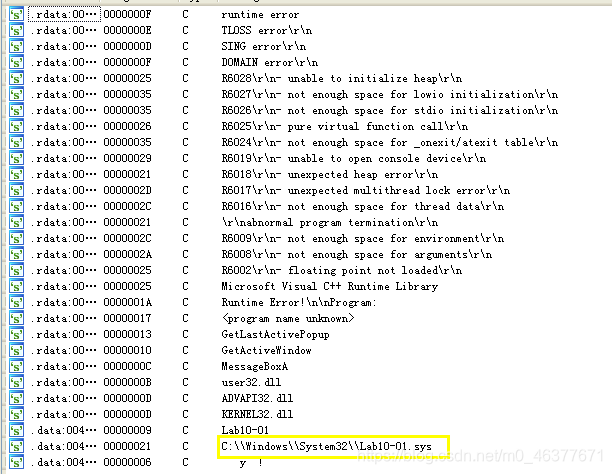Click the icon of the R6026 stdio initialization row
This screenshot has height=474, width=612.
coord(16,111)
